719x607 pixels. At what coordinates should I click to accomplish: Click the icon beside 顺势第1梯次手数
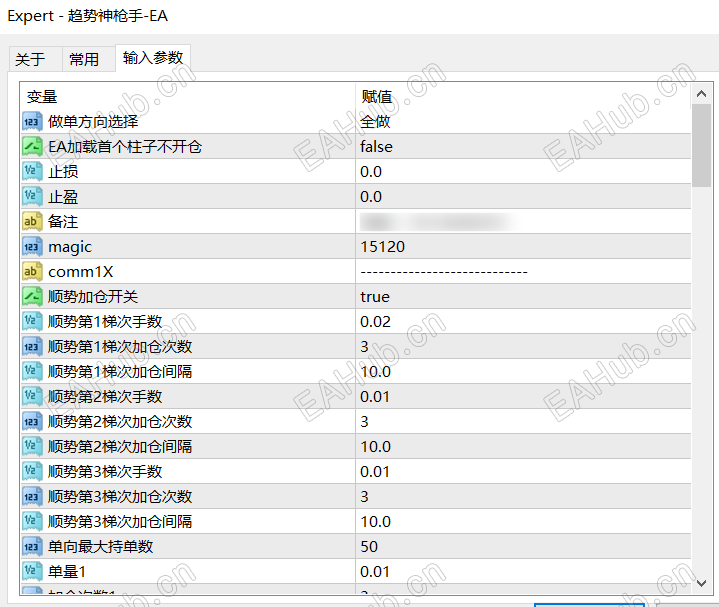click(32, 321)
